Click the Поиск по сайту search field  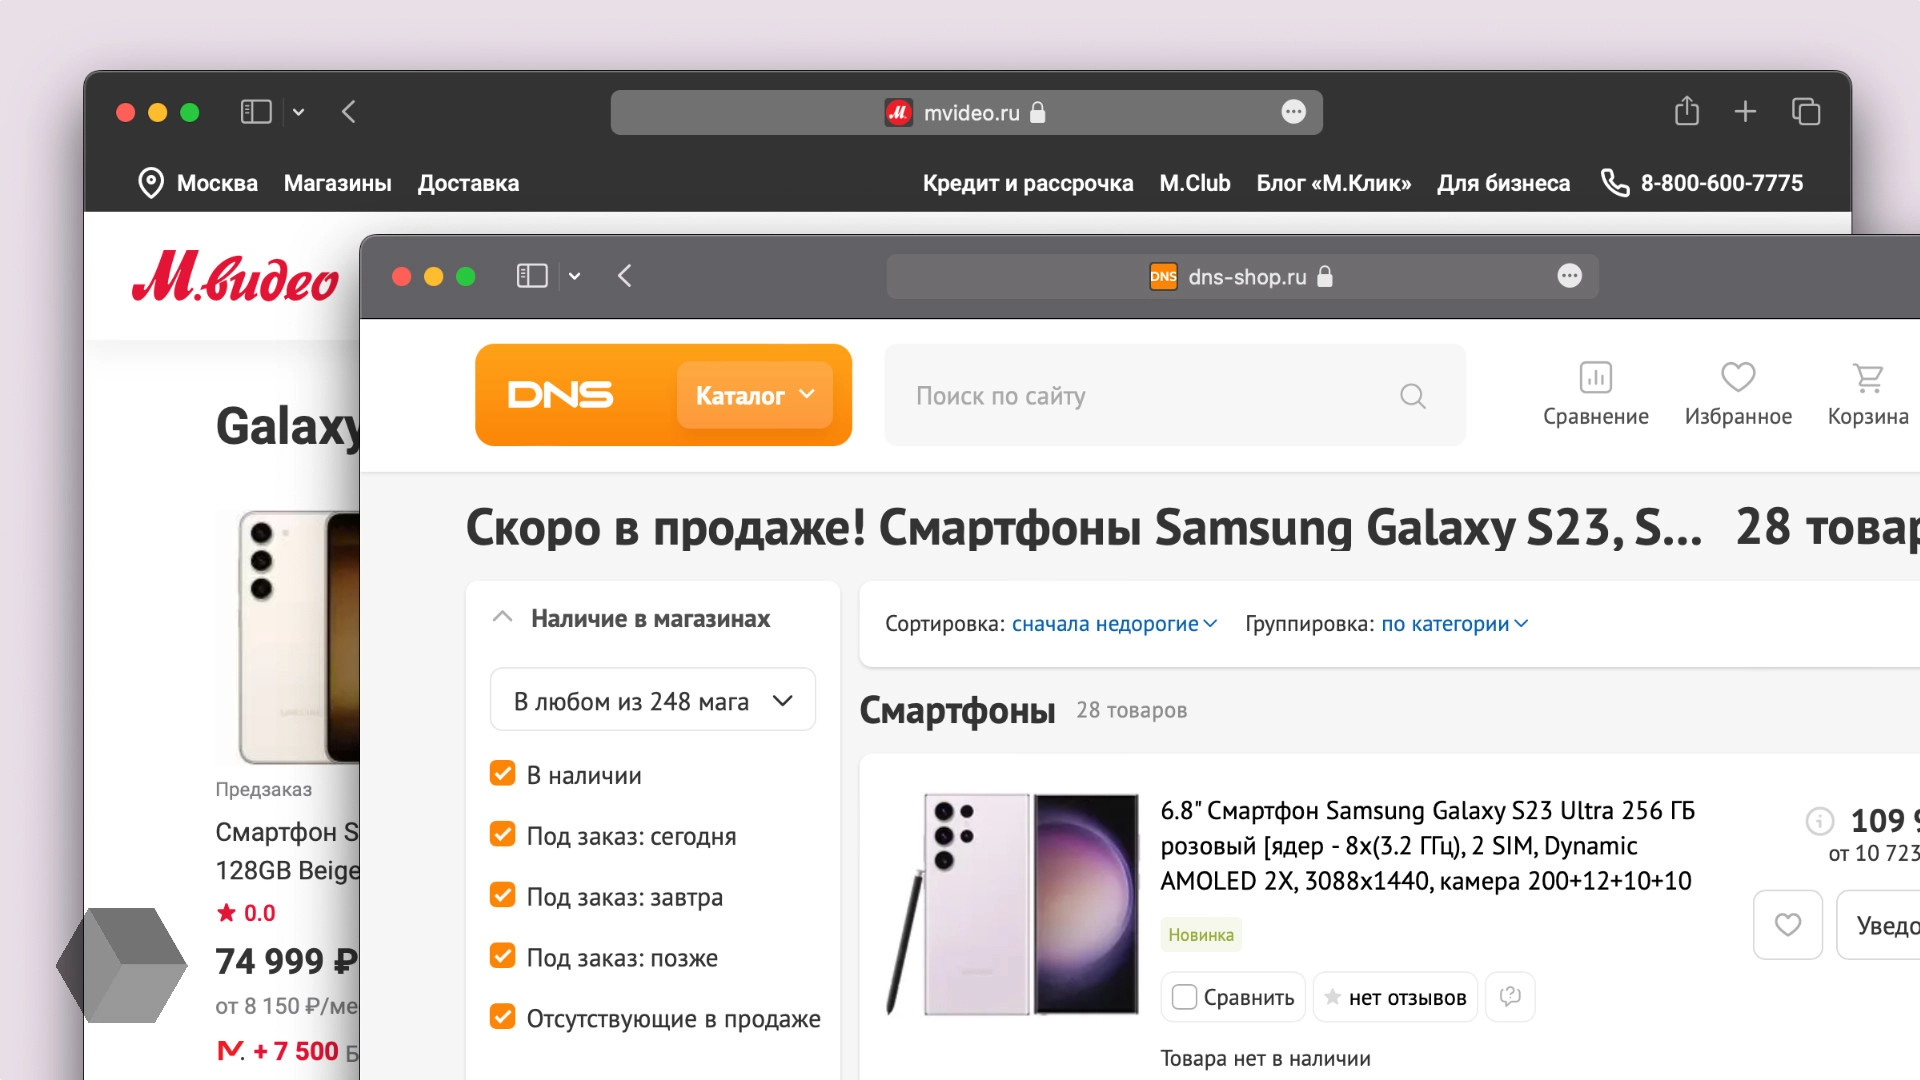pos(1175,395)
